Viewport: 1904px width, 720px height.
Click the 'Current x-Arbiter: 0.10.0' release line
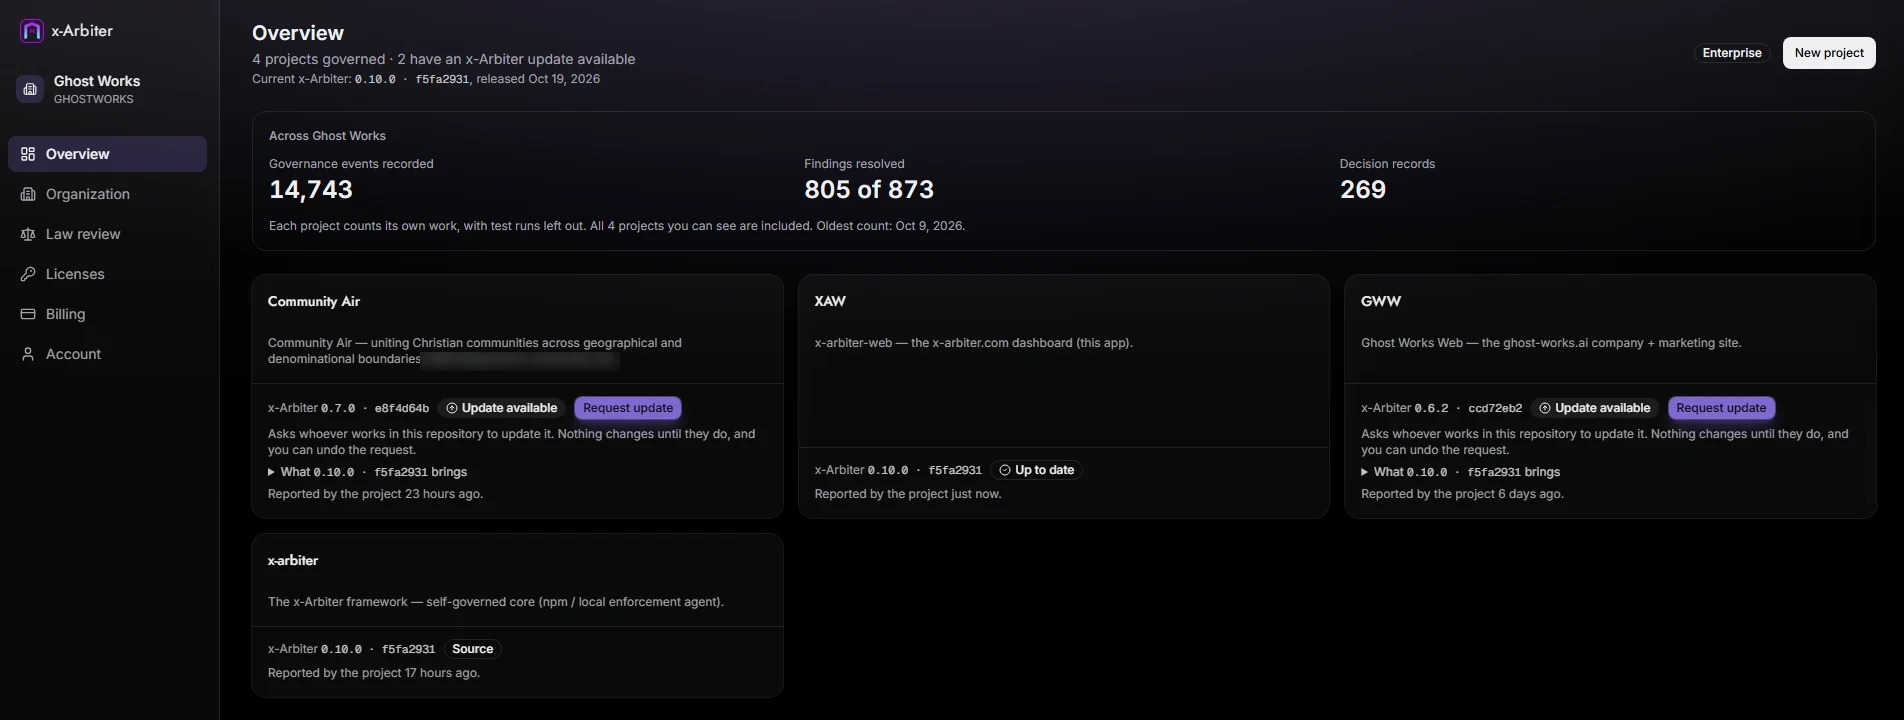coord(426,79)
